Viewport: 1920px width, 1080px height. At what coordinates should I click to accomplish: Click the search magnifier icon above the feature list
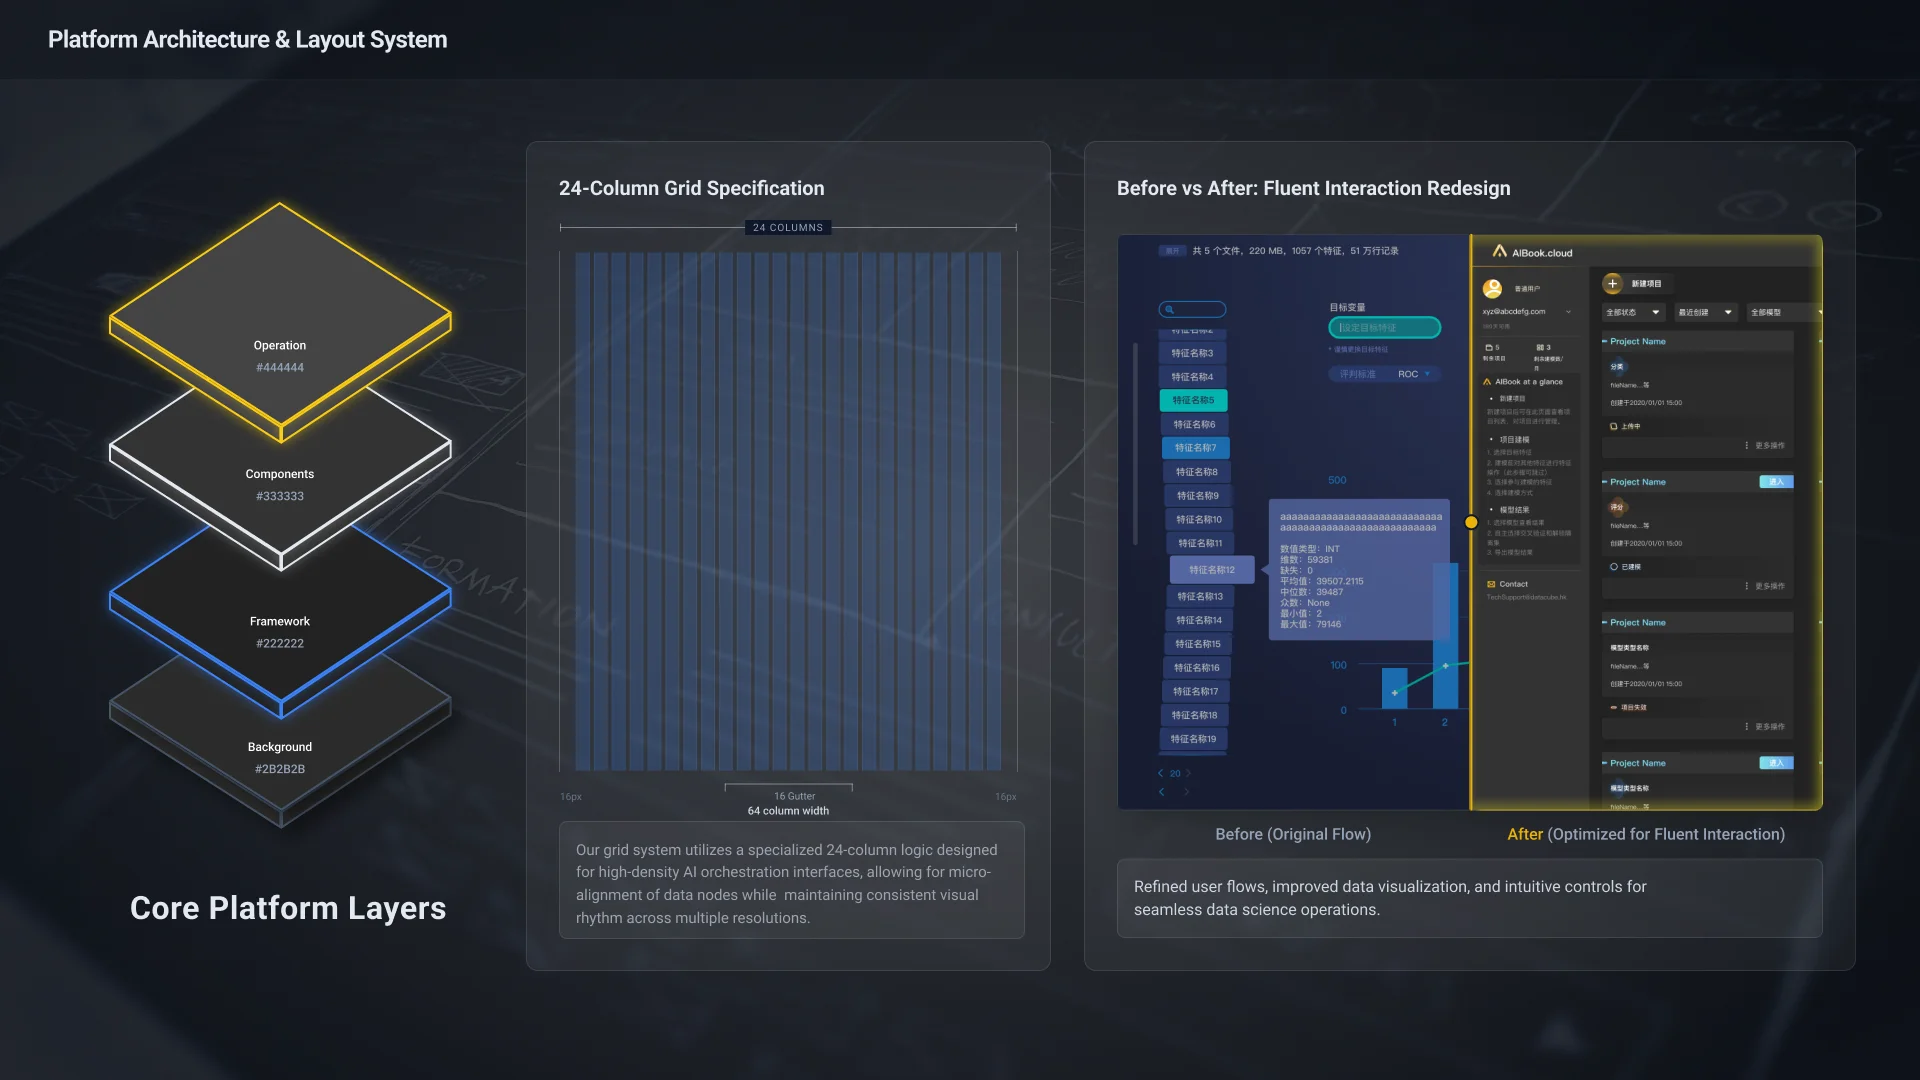coord(1169,309)
